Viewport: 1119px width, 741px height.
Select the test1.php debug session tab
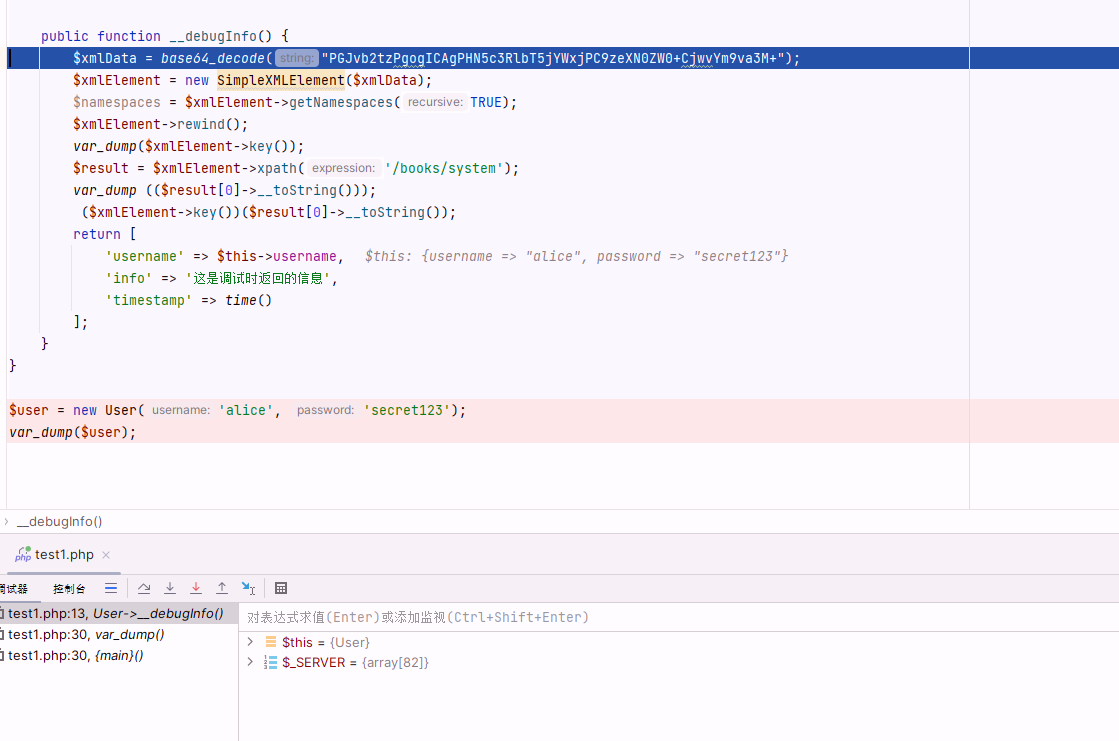[64, 555]
